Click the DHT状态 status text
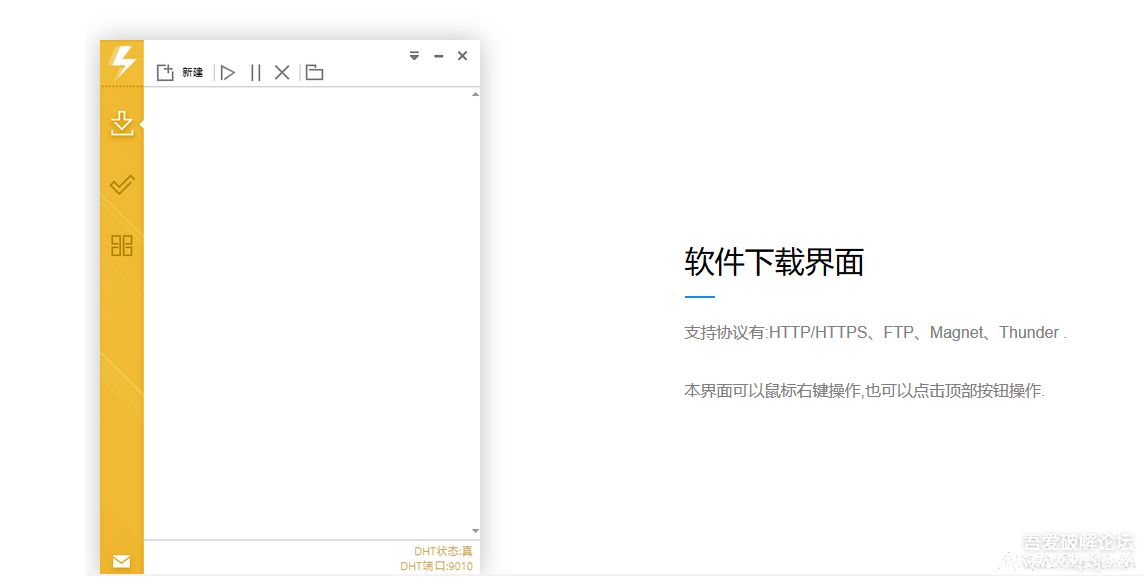Screen dimensions: 1143x579 [x=443, y=551]
